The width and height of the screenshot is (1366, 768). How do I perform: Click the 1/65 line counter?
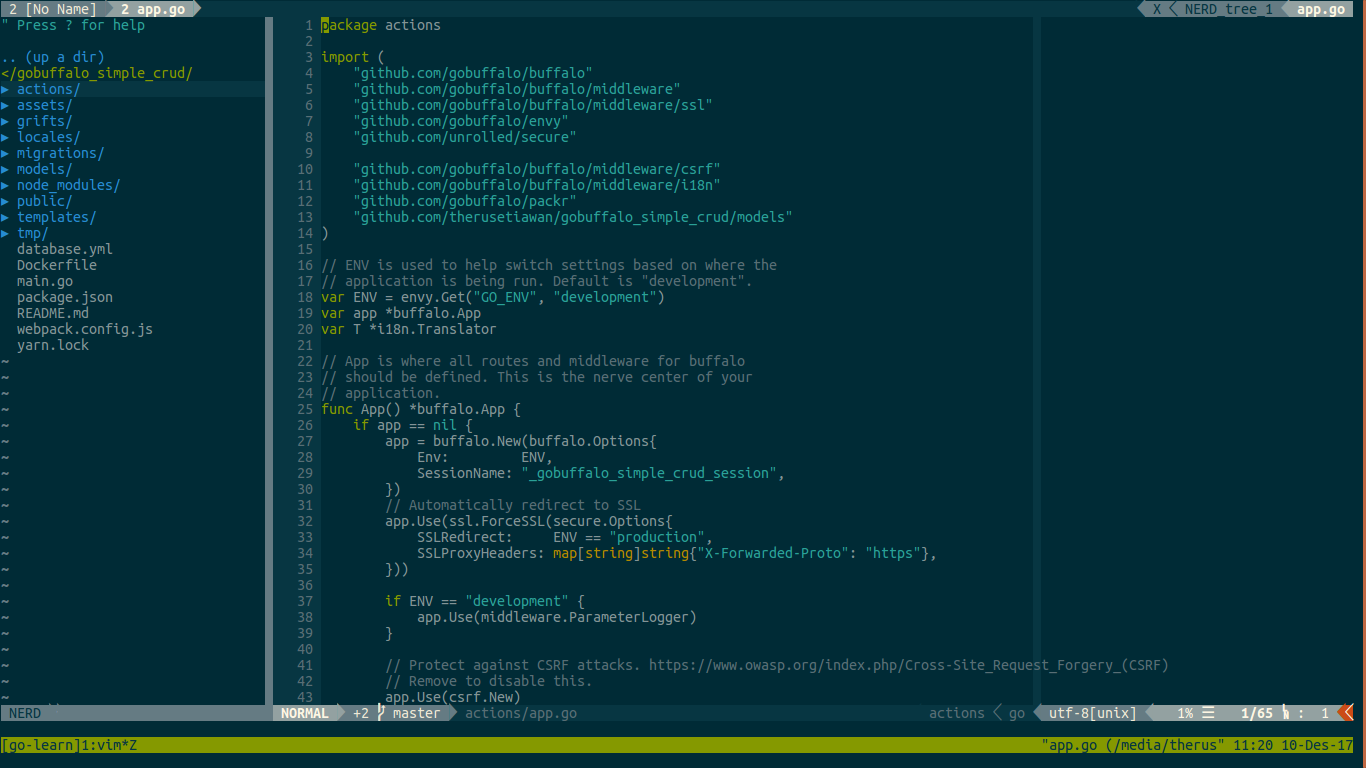(x=1256, y=713)
